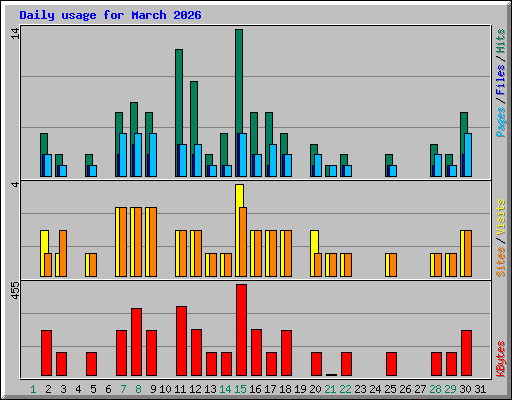Click the 'Sites' legend label
Screen dimensions: 512x400
[x=500, y=262]
